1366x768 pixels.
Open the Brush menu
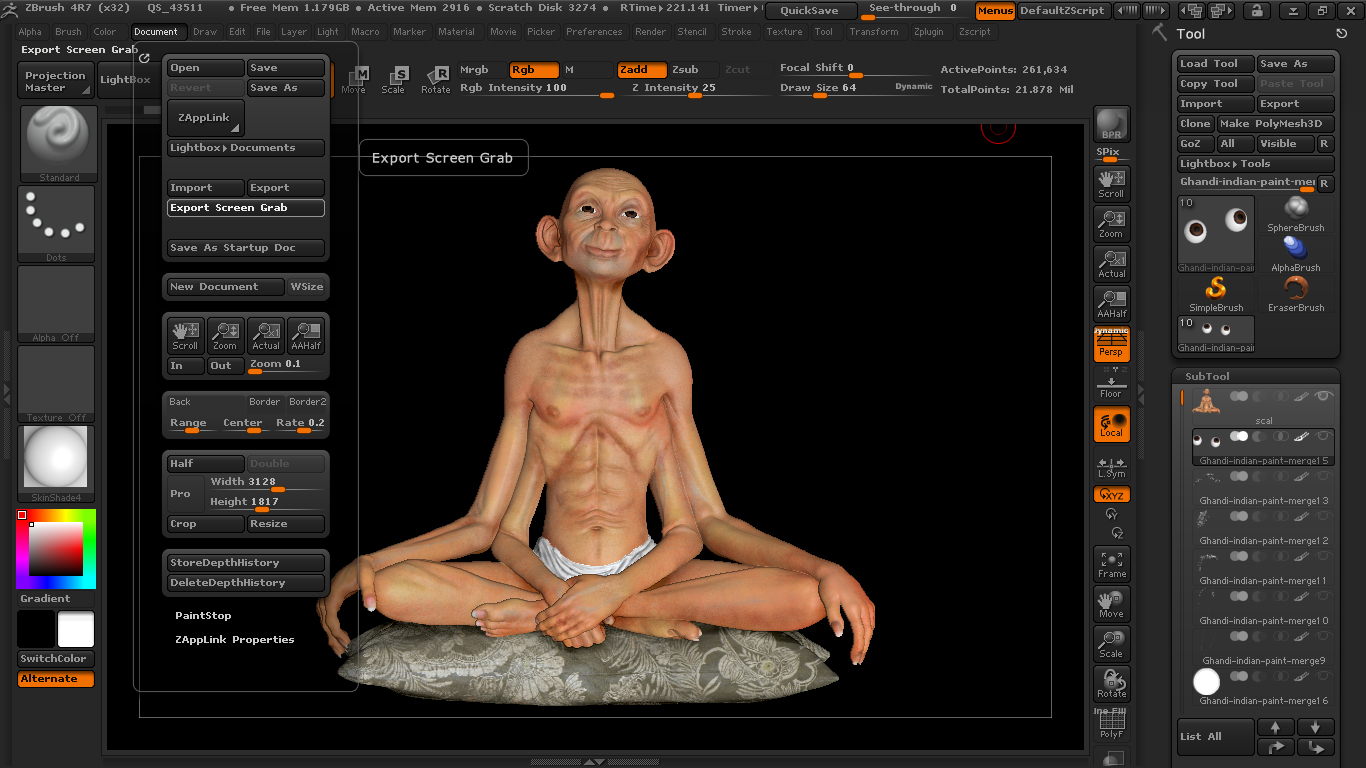click(68, 32)
